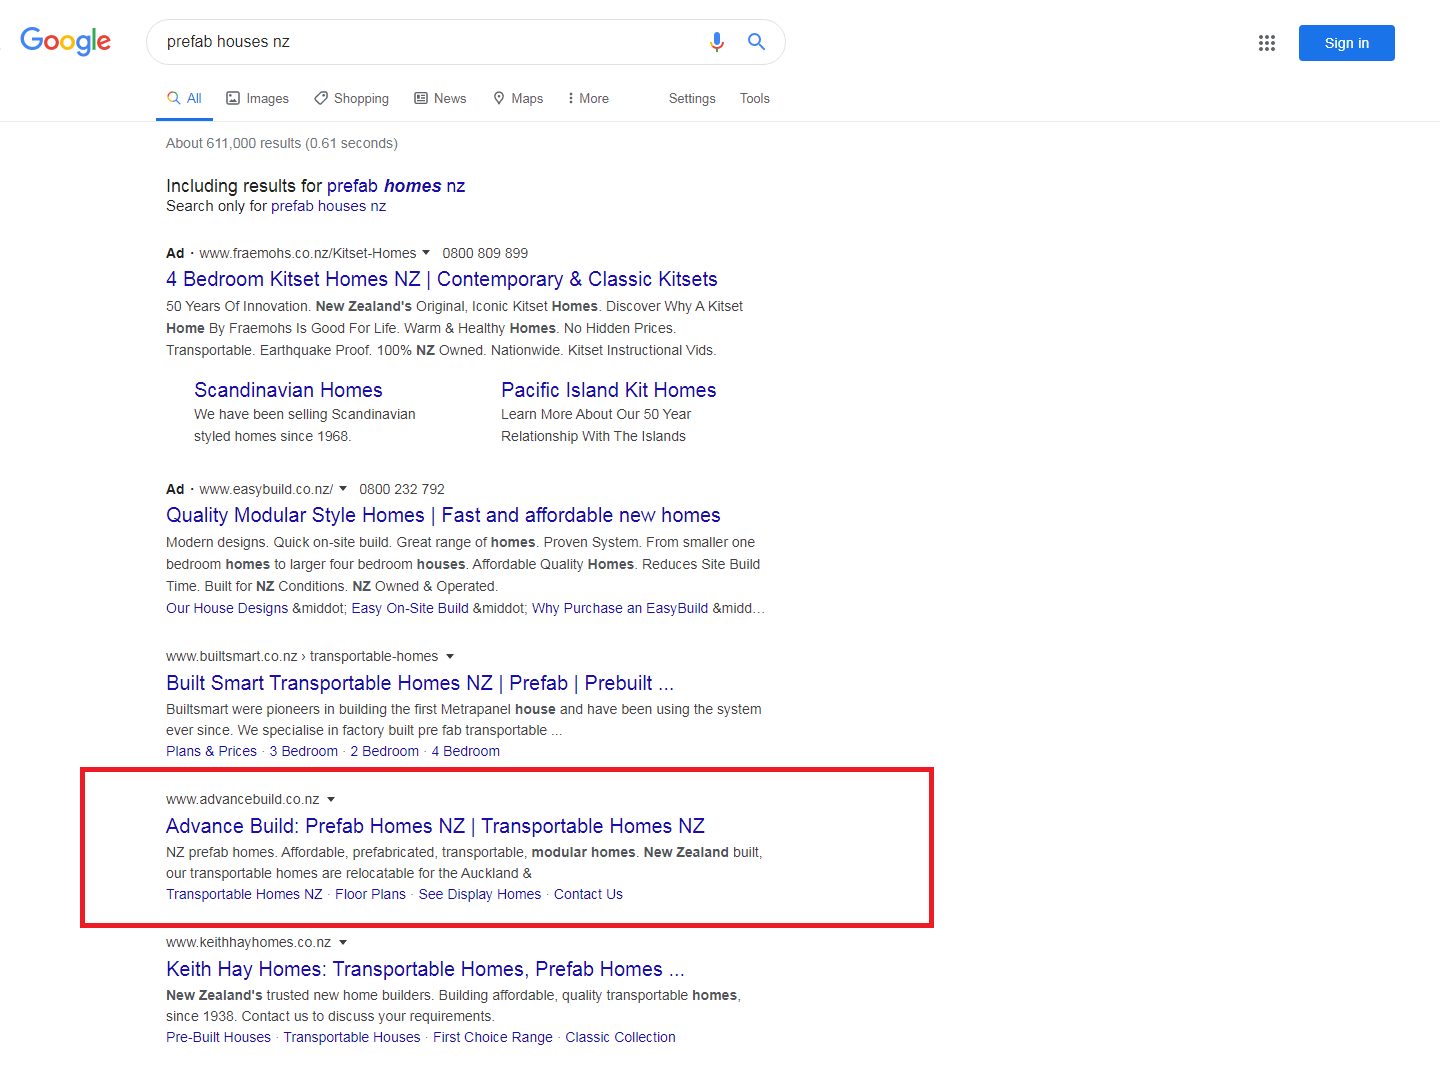Screen dimensions: 1440x1077
Task: Open See Display Homes sitelink
Action: pos(480,894)
